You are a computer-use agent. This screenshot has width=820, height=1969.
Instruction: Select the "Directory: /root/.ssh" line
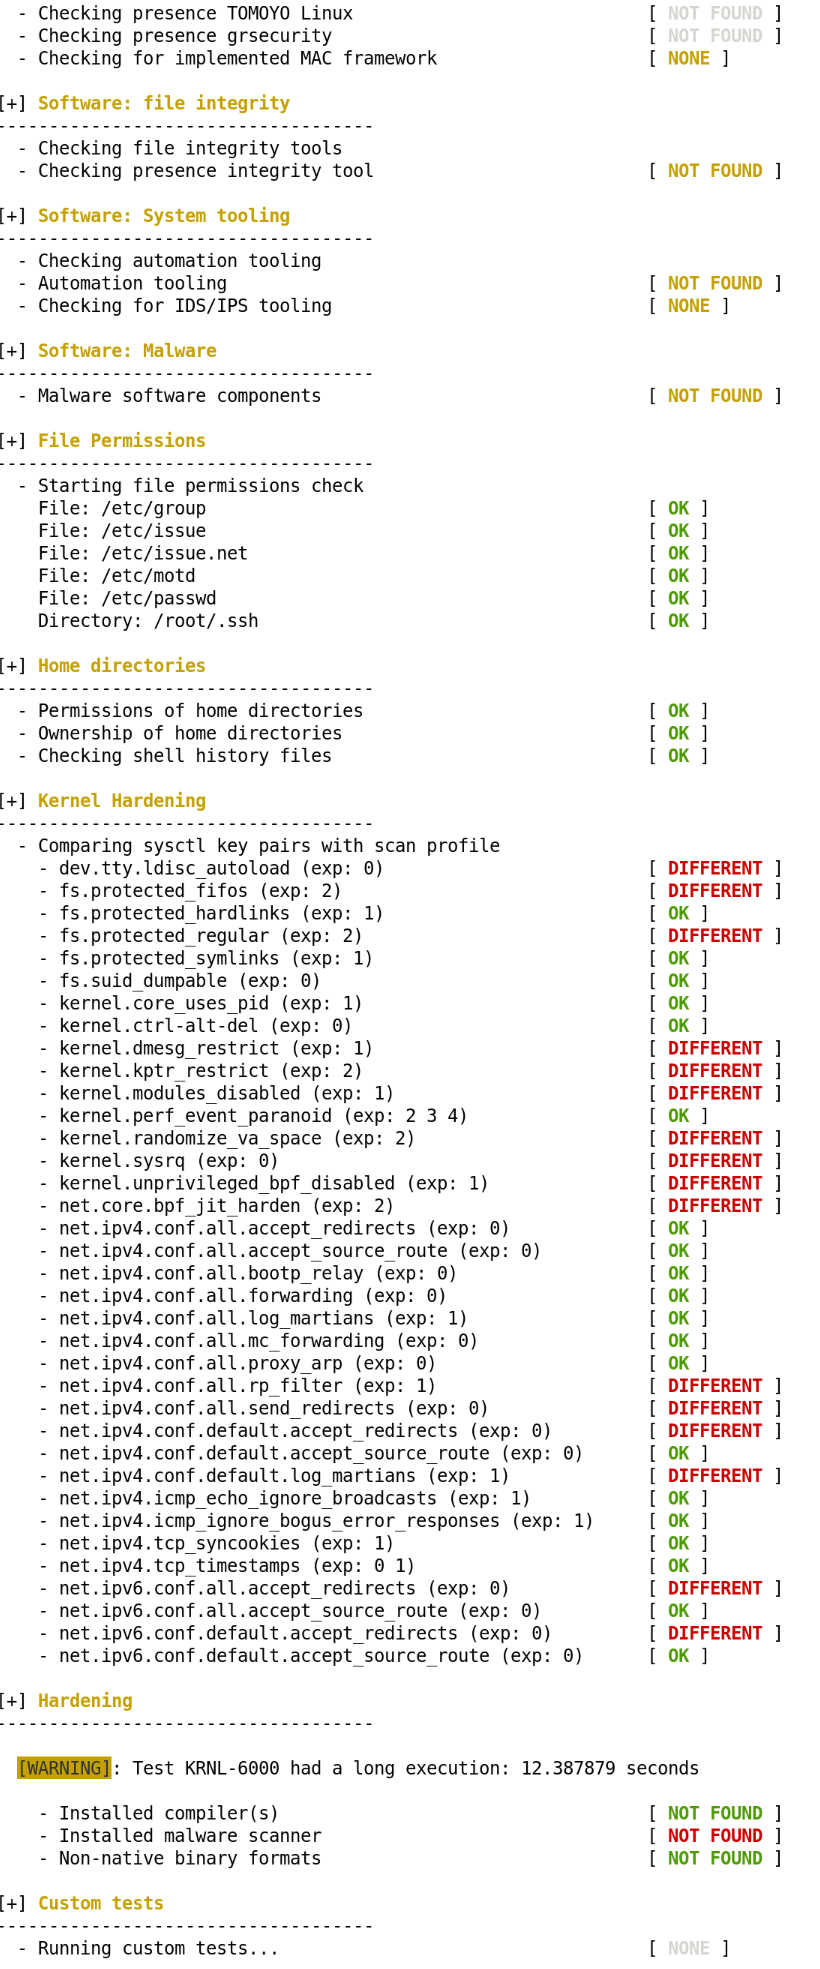[148, 621]
